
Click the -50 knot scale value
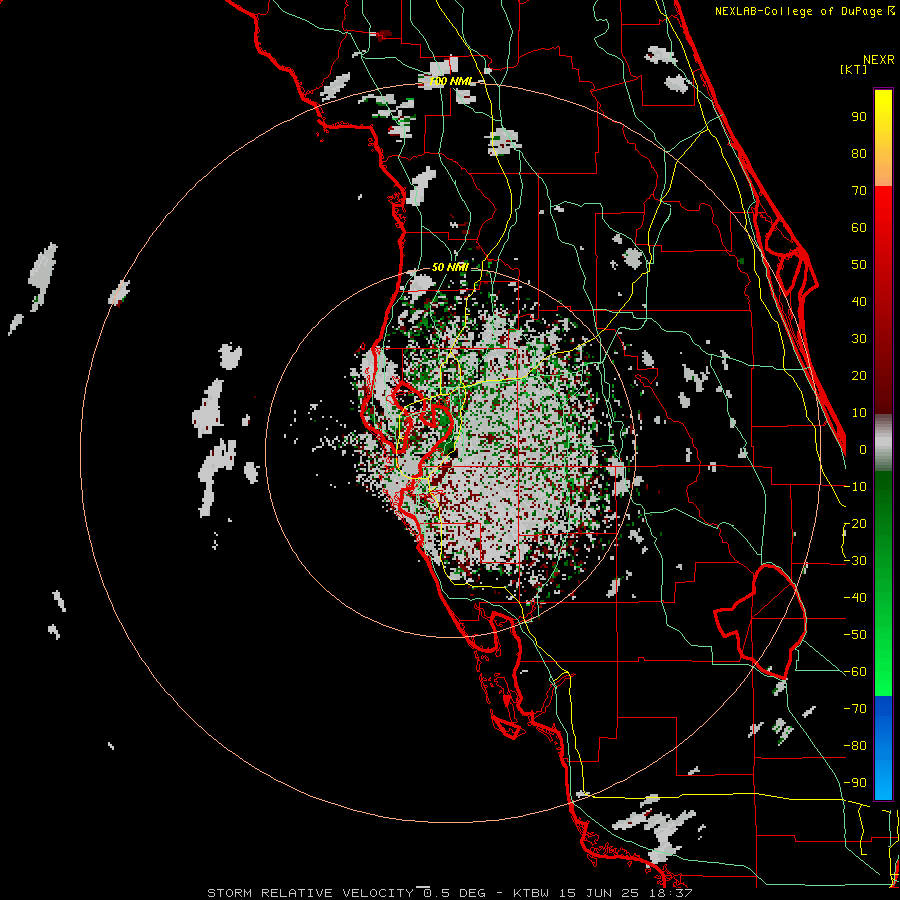click(x=855, y=635)
